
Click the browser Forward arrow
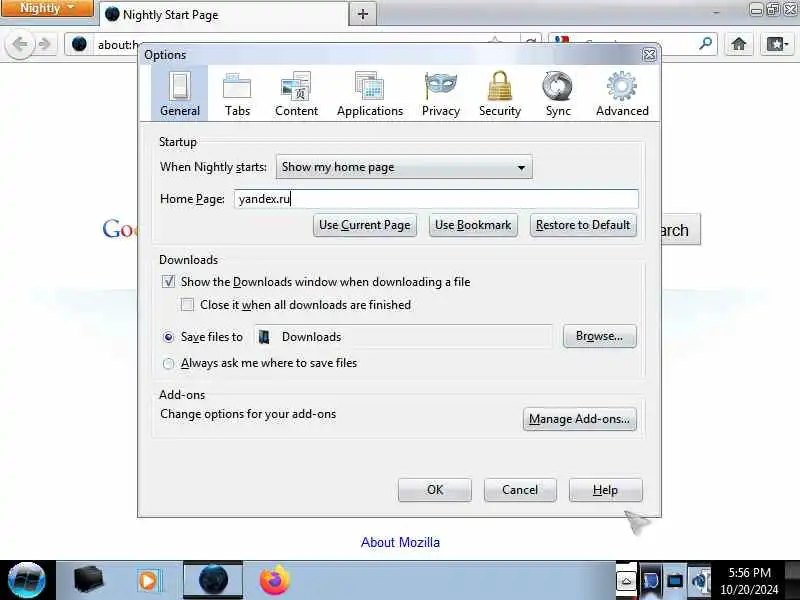point(45,44)
